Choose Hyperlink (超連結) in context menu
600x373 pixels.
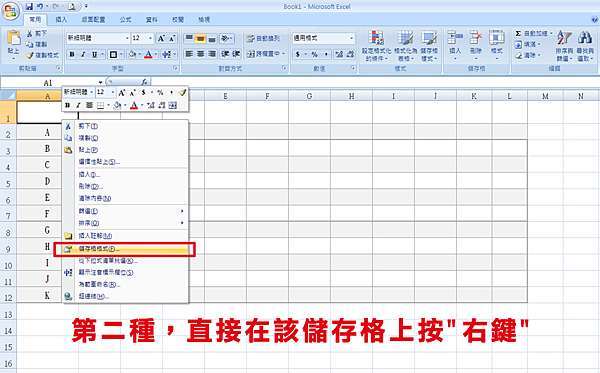[x=125, y=296]
